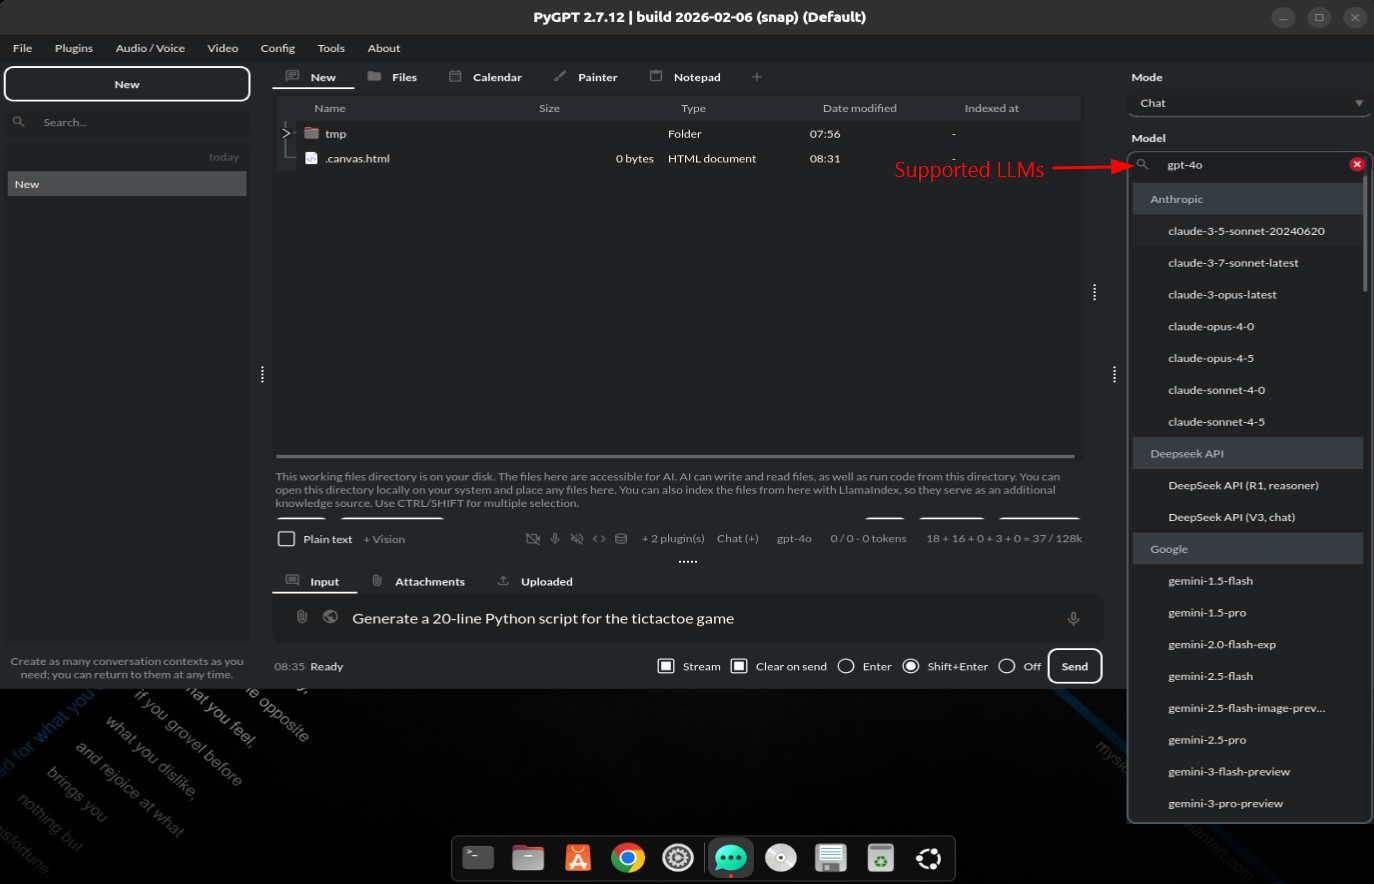This screenshot has height=884, width=1374.
Task: Select the Shift+Enter radio button
Action: [x=911, y=666]
